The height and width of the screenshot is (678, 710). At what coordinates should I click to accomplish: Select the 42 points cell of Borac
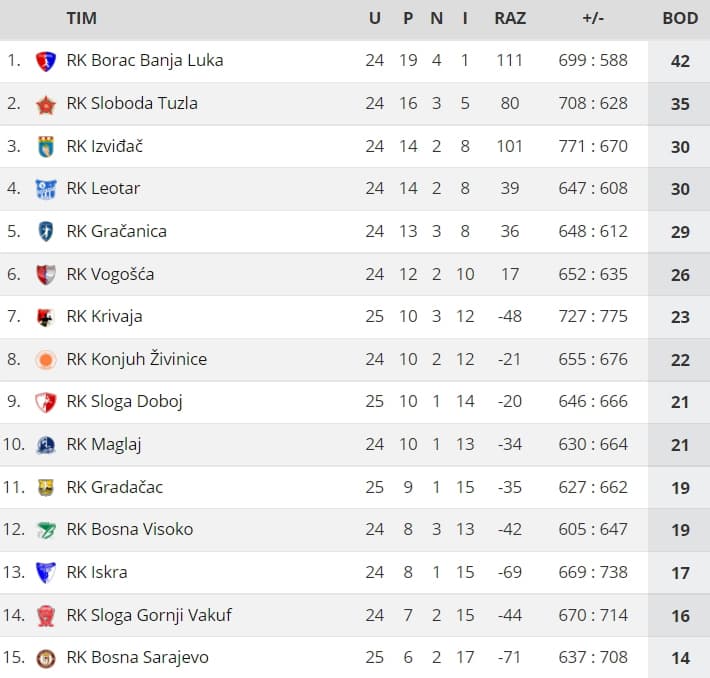(x=679, y=61)
